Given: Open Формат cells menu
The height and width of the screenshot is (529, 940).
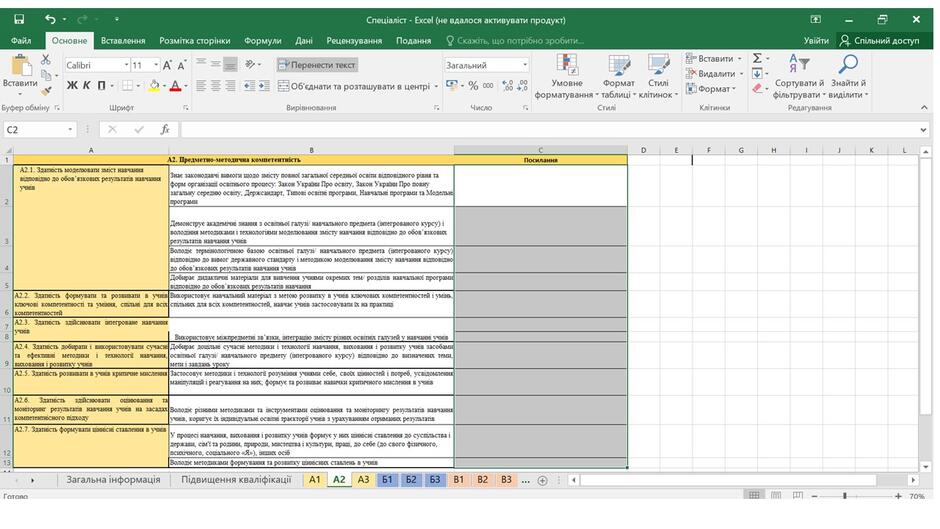Looking at the screenshot, I should [711, 88].
